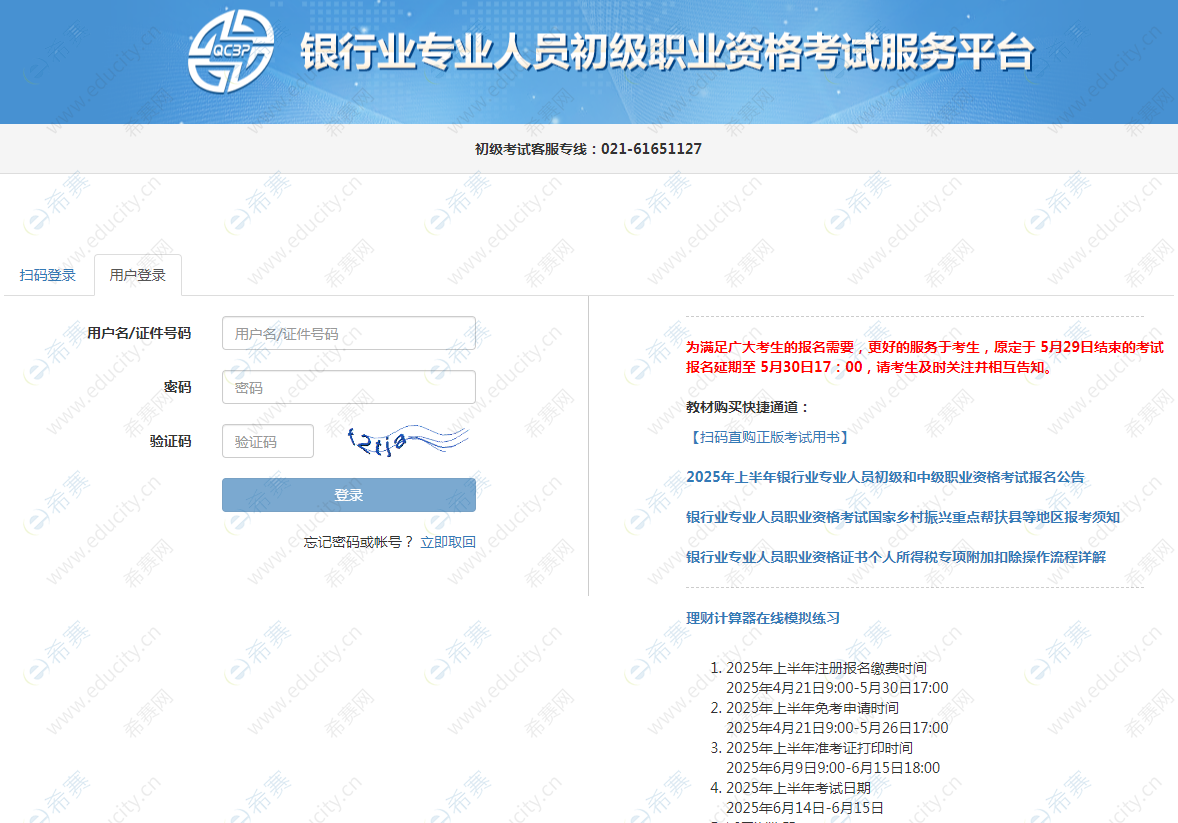Click the 教材购买快捷通道 heading

pyautogui.click(x=748, y=407)
